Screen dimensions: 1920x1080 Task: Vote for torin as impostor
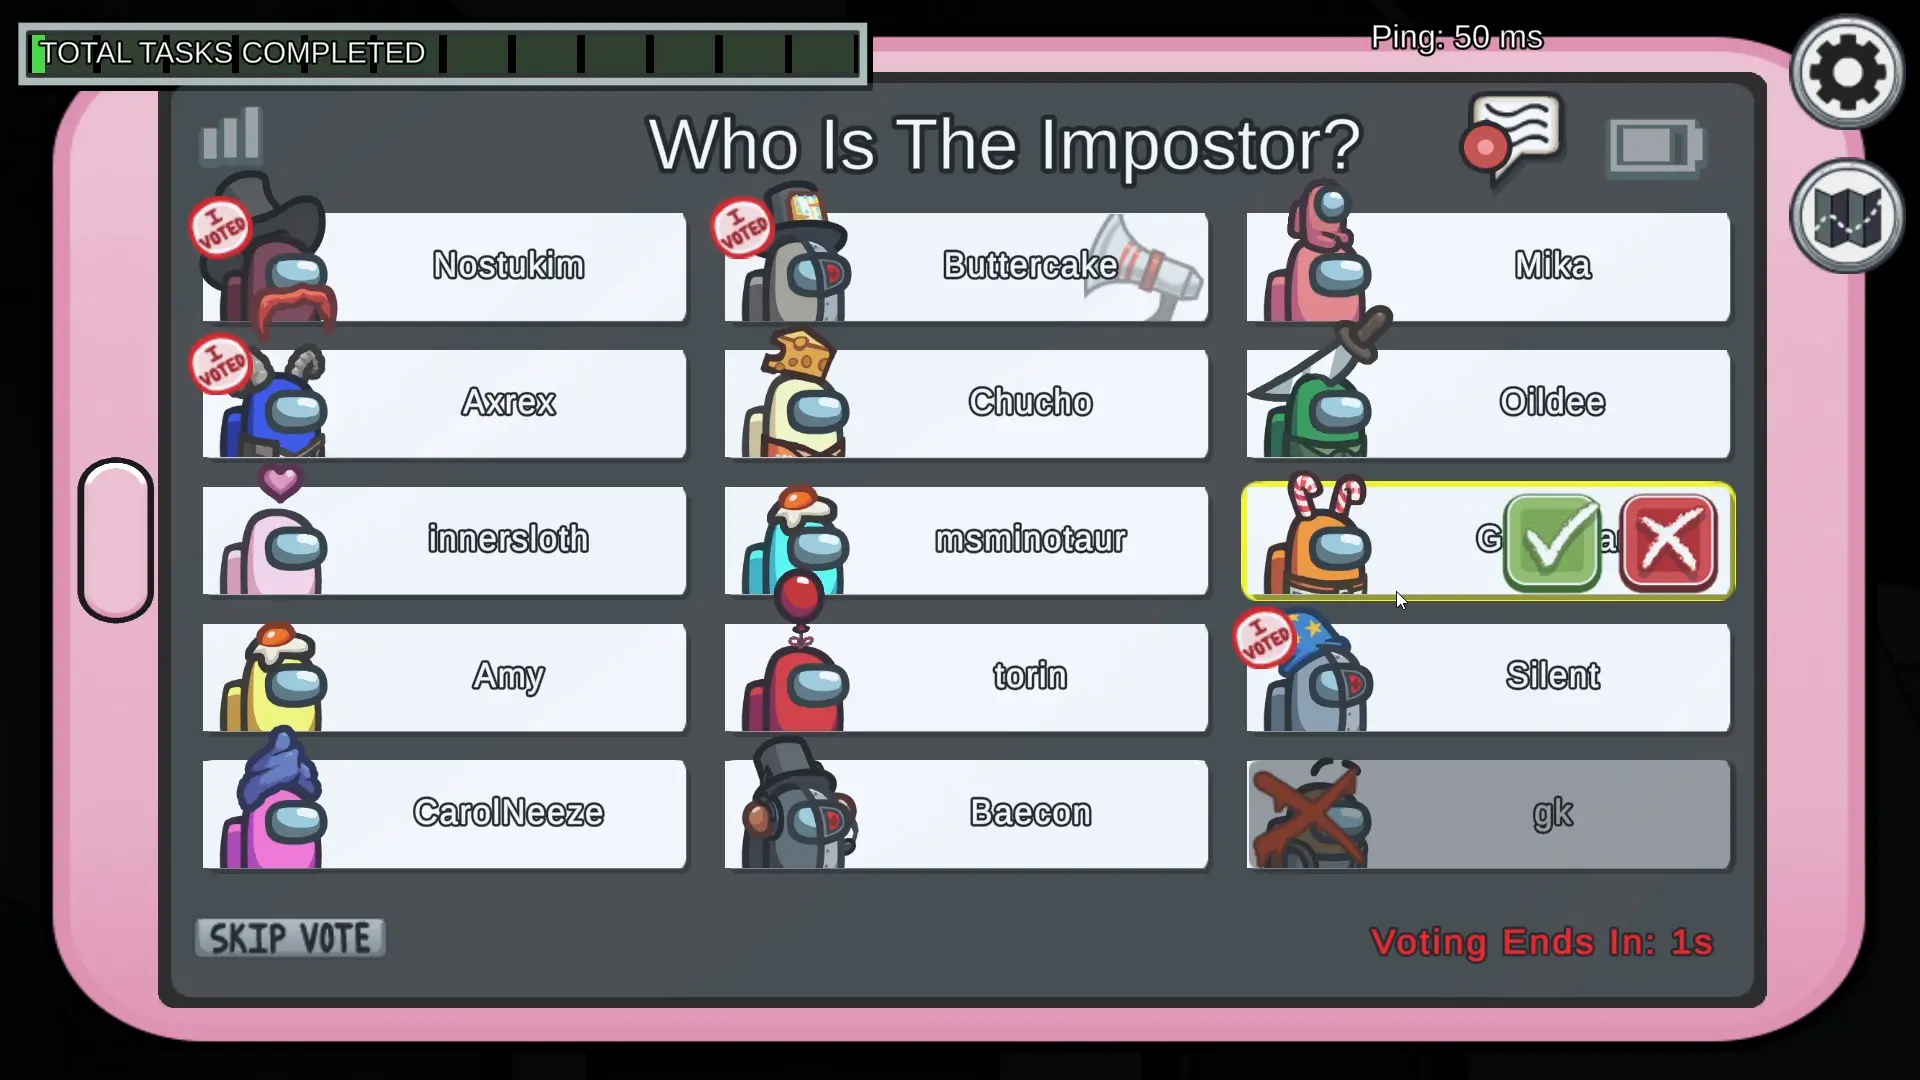[1029, 675]
